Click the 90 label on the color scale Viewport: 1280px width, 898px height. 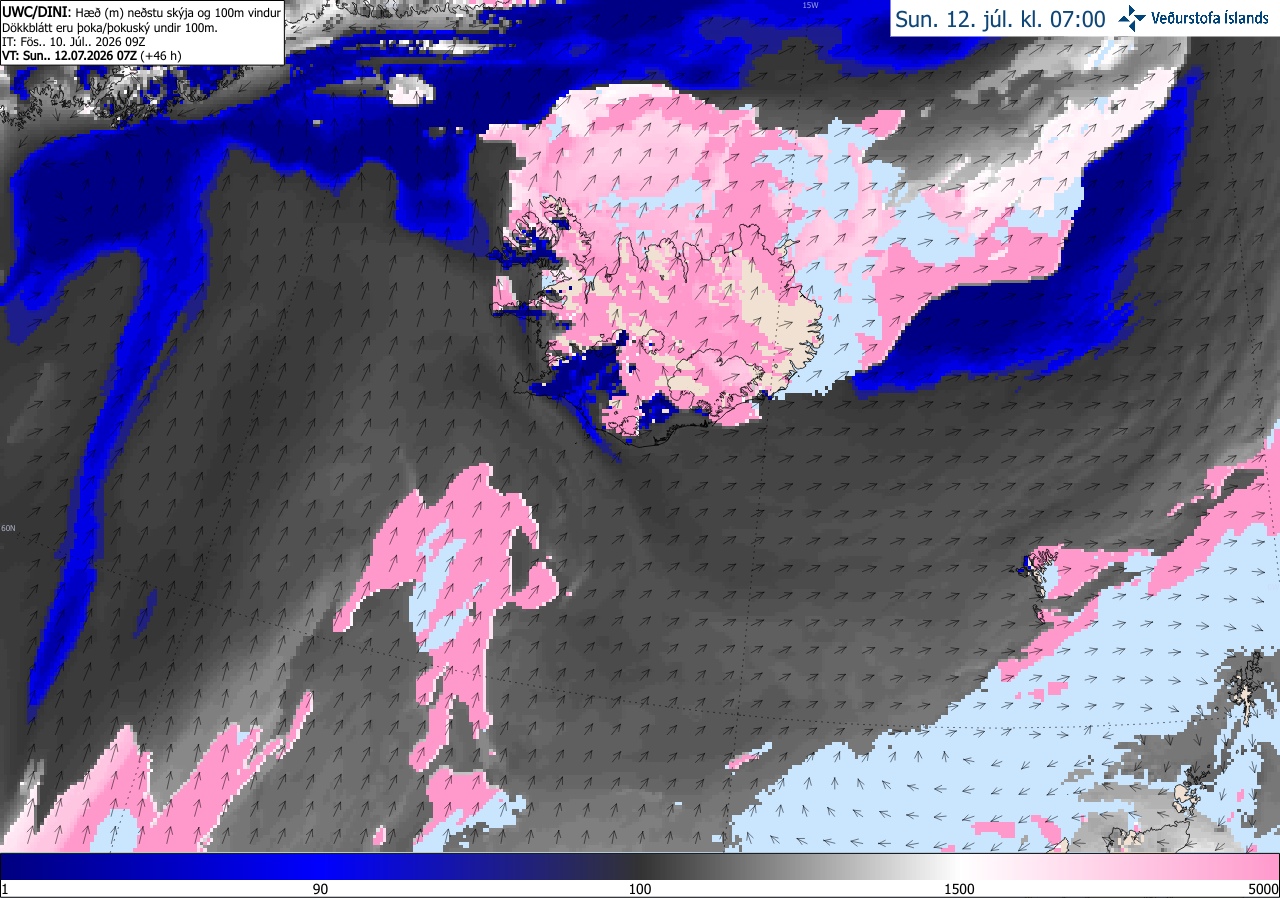pyautogui.click(x=320, y=889)
